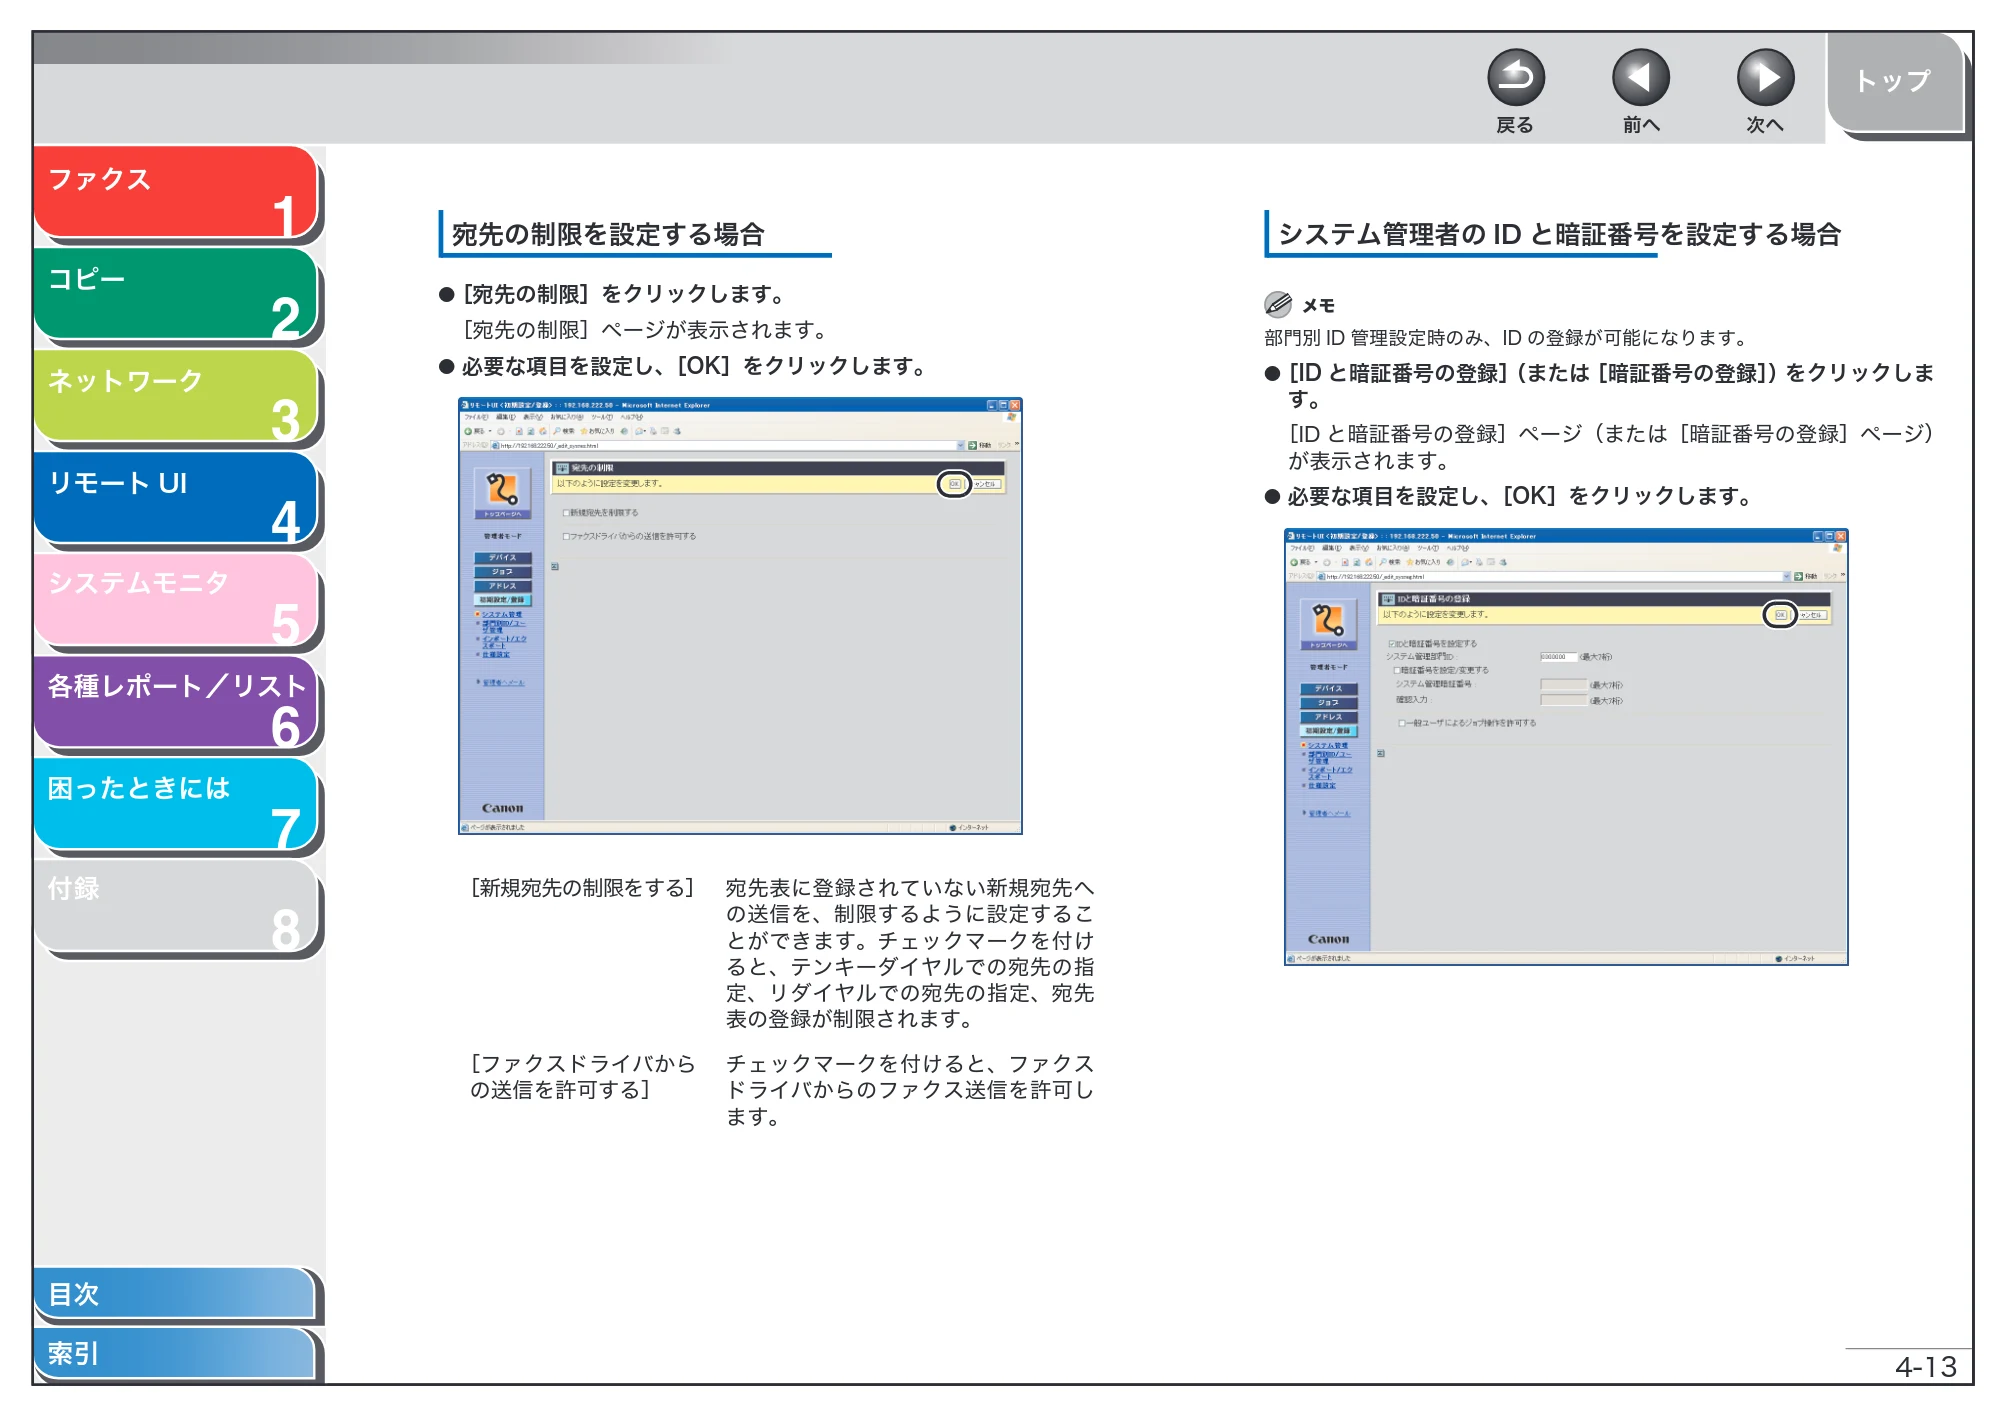
Task: Click small return icon below form in IDと暗証番号の登録 screenshot
Action: pos(1381,754)
